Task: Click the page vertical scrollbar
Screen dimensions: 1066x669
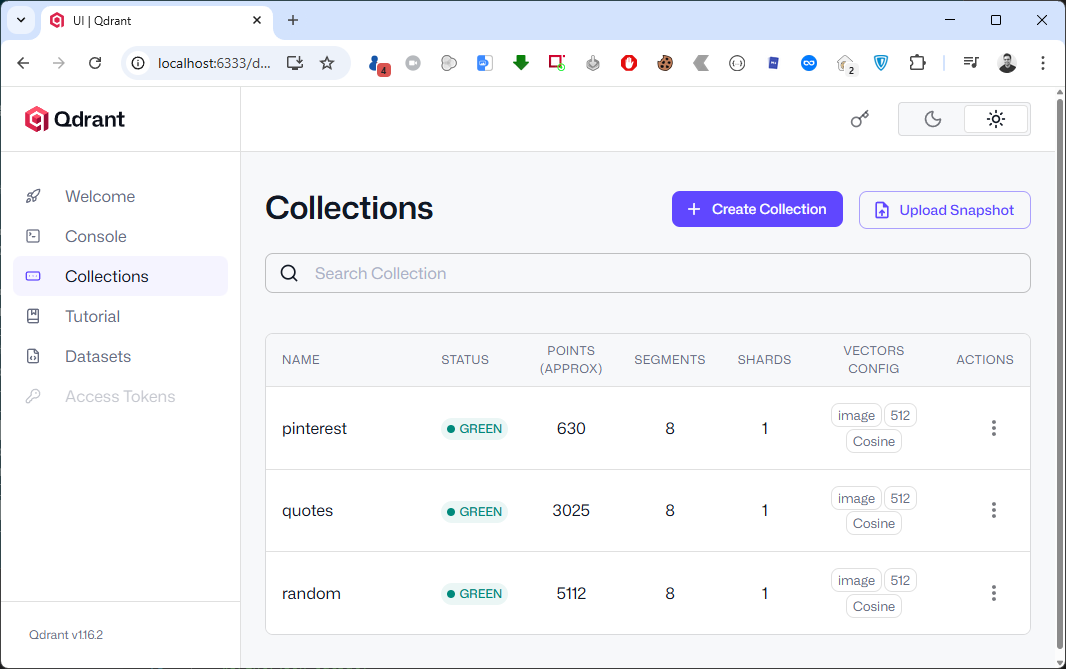Action: point(1060,370)
